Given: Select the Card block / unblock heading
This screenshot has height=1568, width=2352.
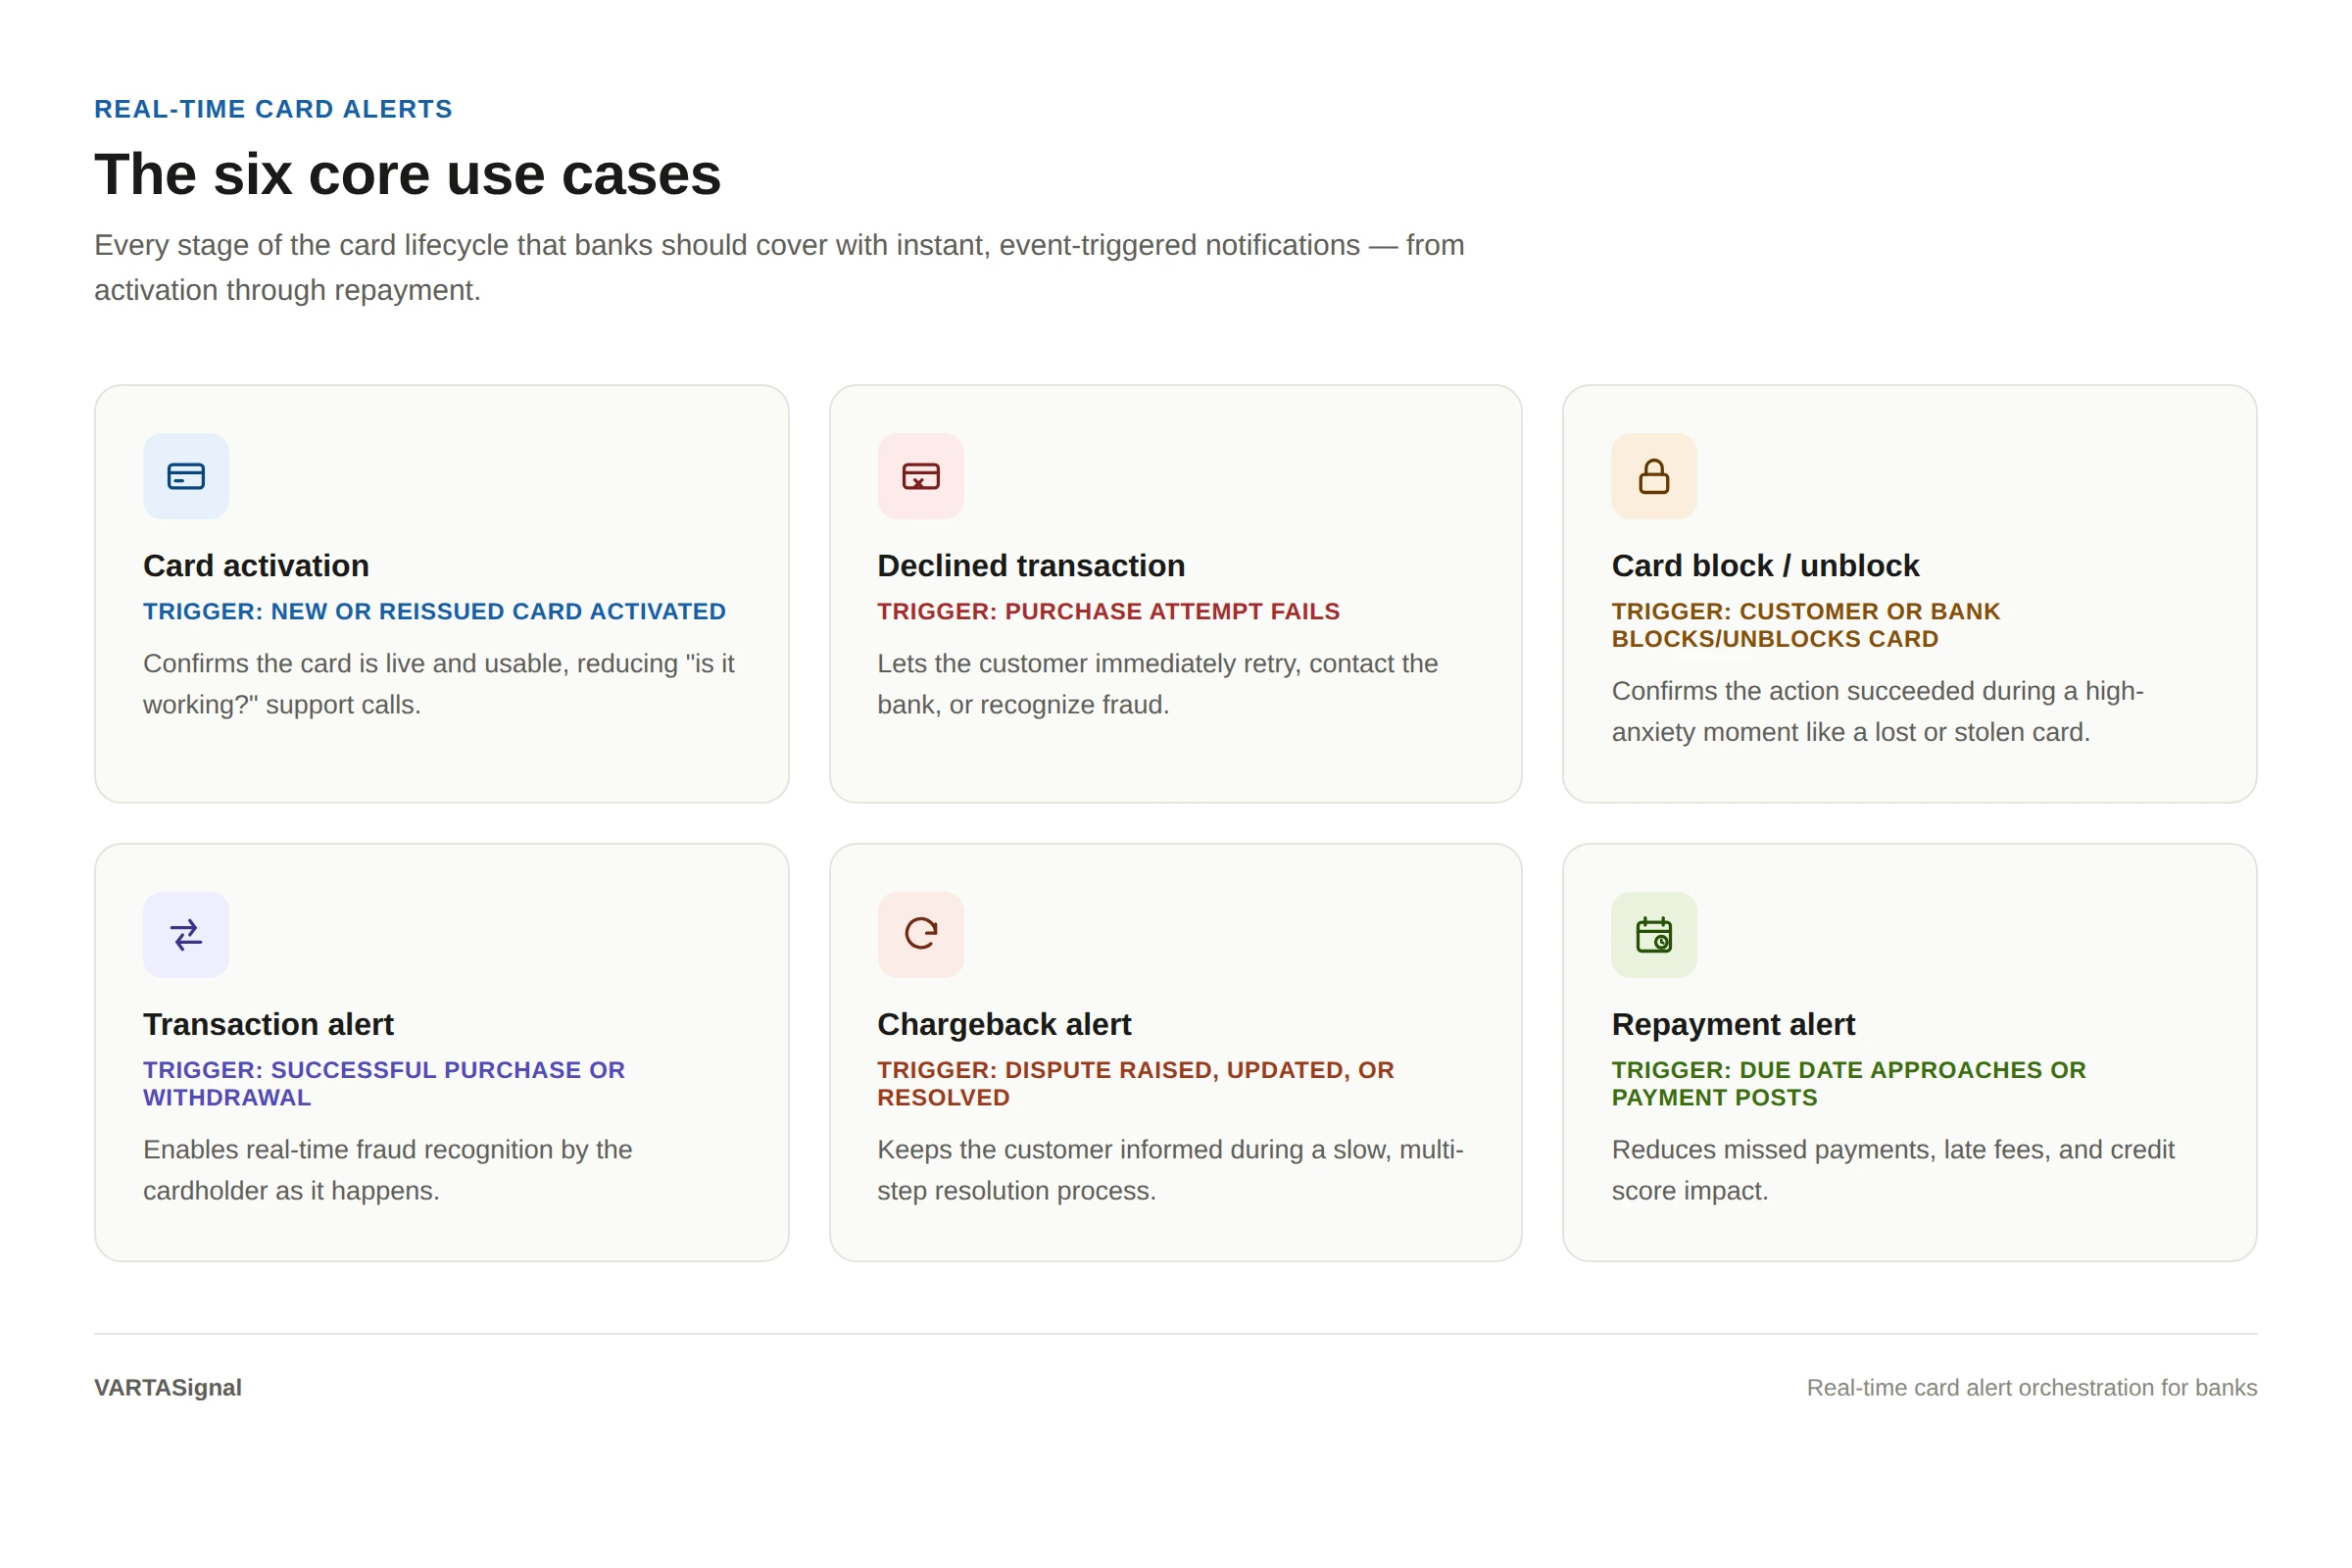Looking at the screenshot, I should point(1765,566).
